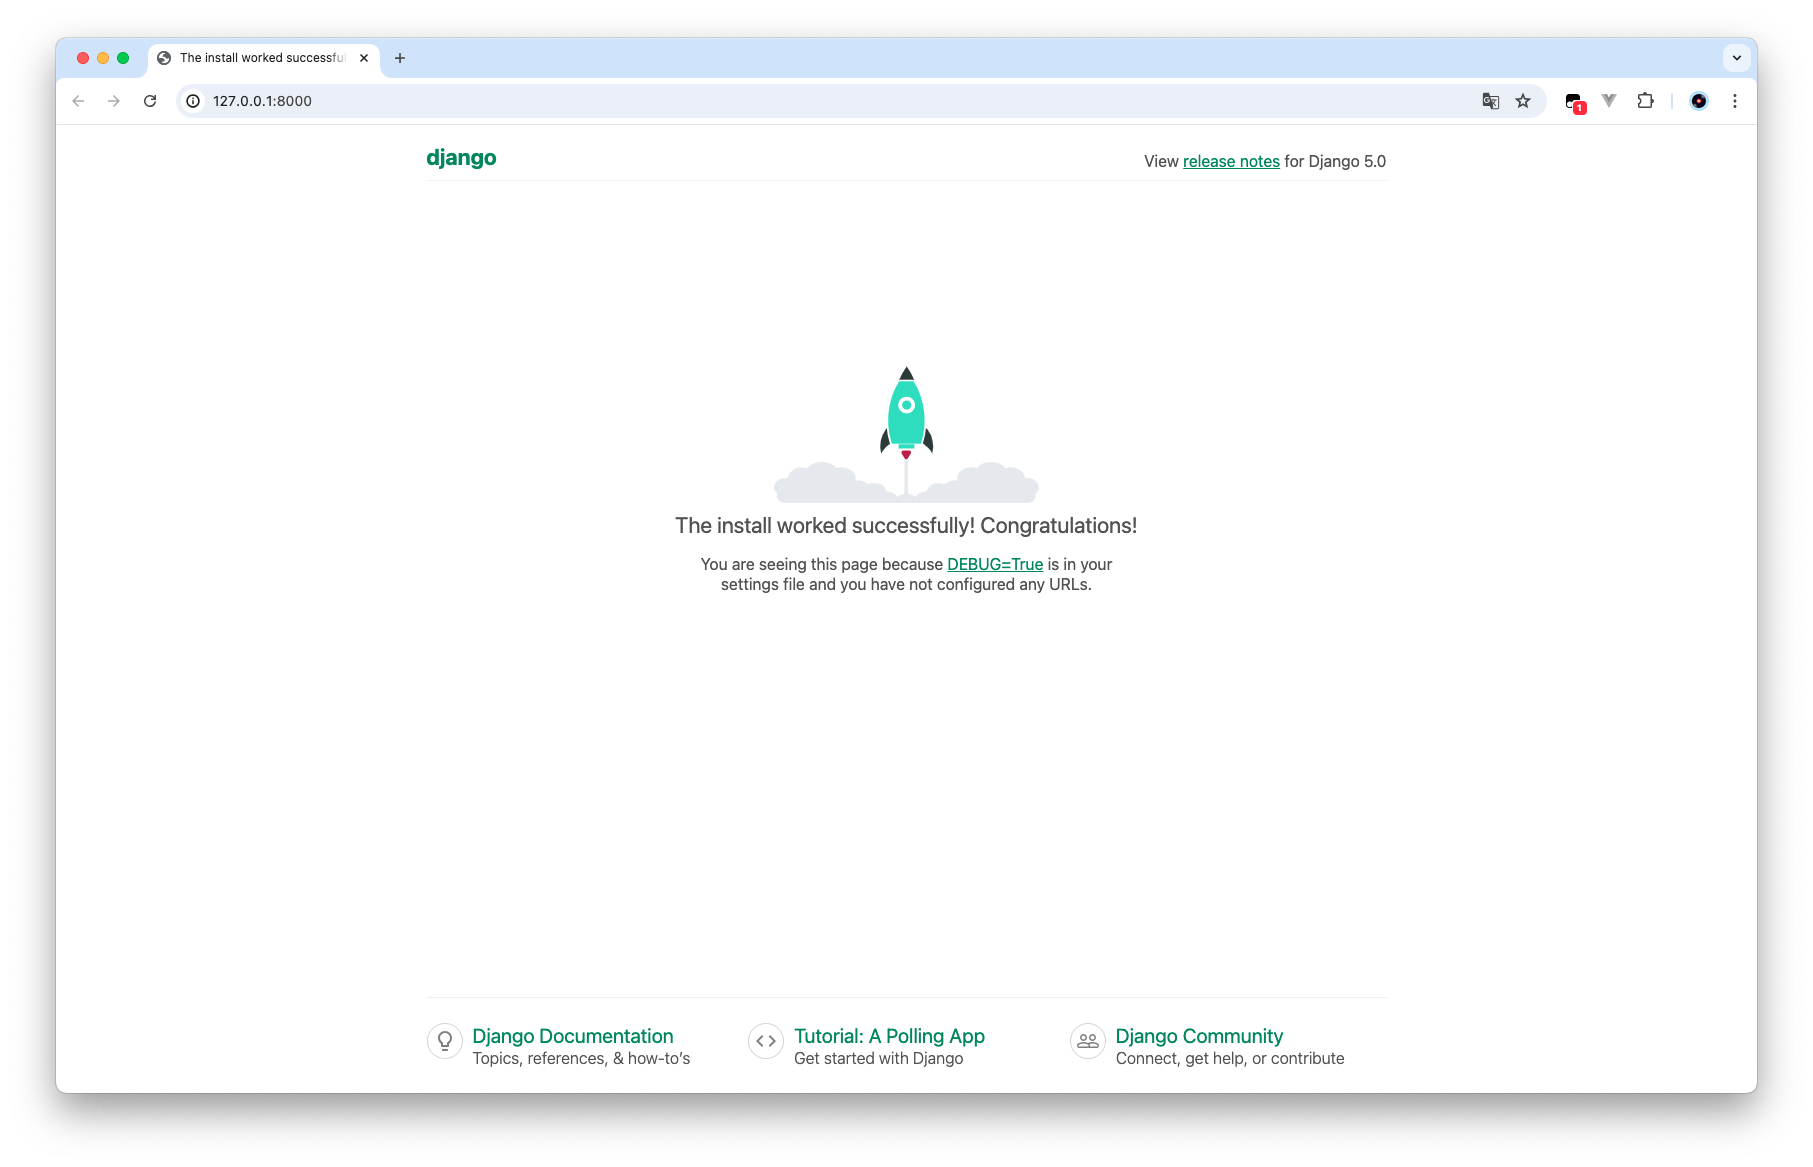Bookmark this page with the star icon
The width and height of the screenshot is (1813, 1167).
click(x=1523, y=101)
